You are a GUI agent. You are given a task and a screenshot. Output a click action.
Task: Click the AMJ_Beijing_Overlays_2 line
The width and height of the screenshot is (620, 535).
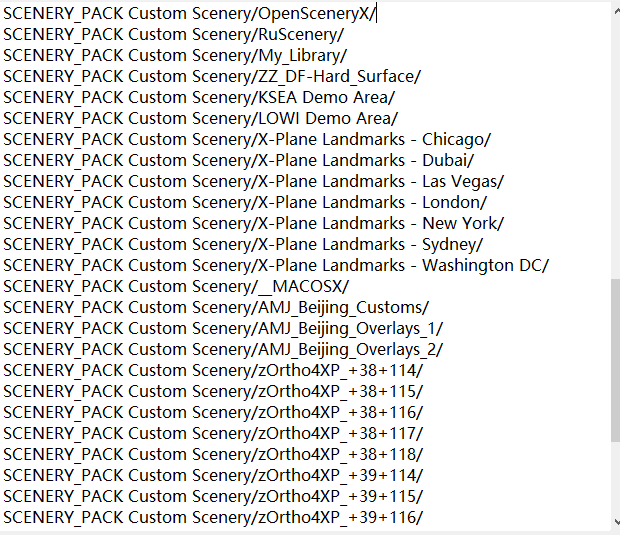223,349
